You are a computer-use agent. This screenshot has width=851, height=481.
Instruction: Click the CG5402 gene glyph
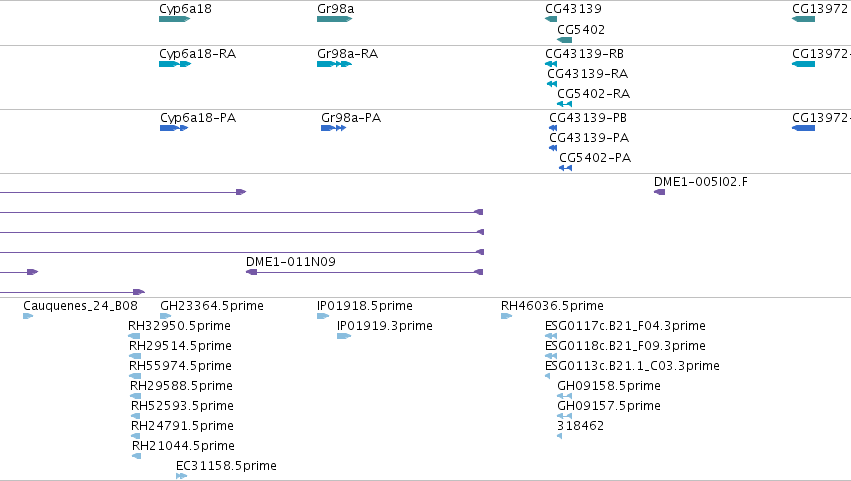564,40
